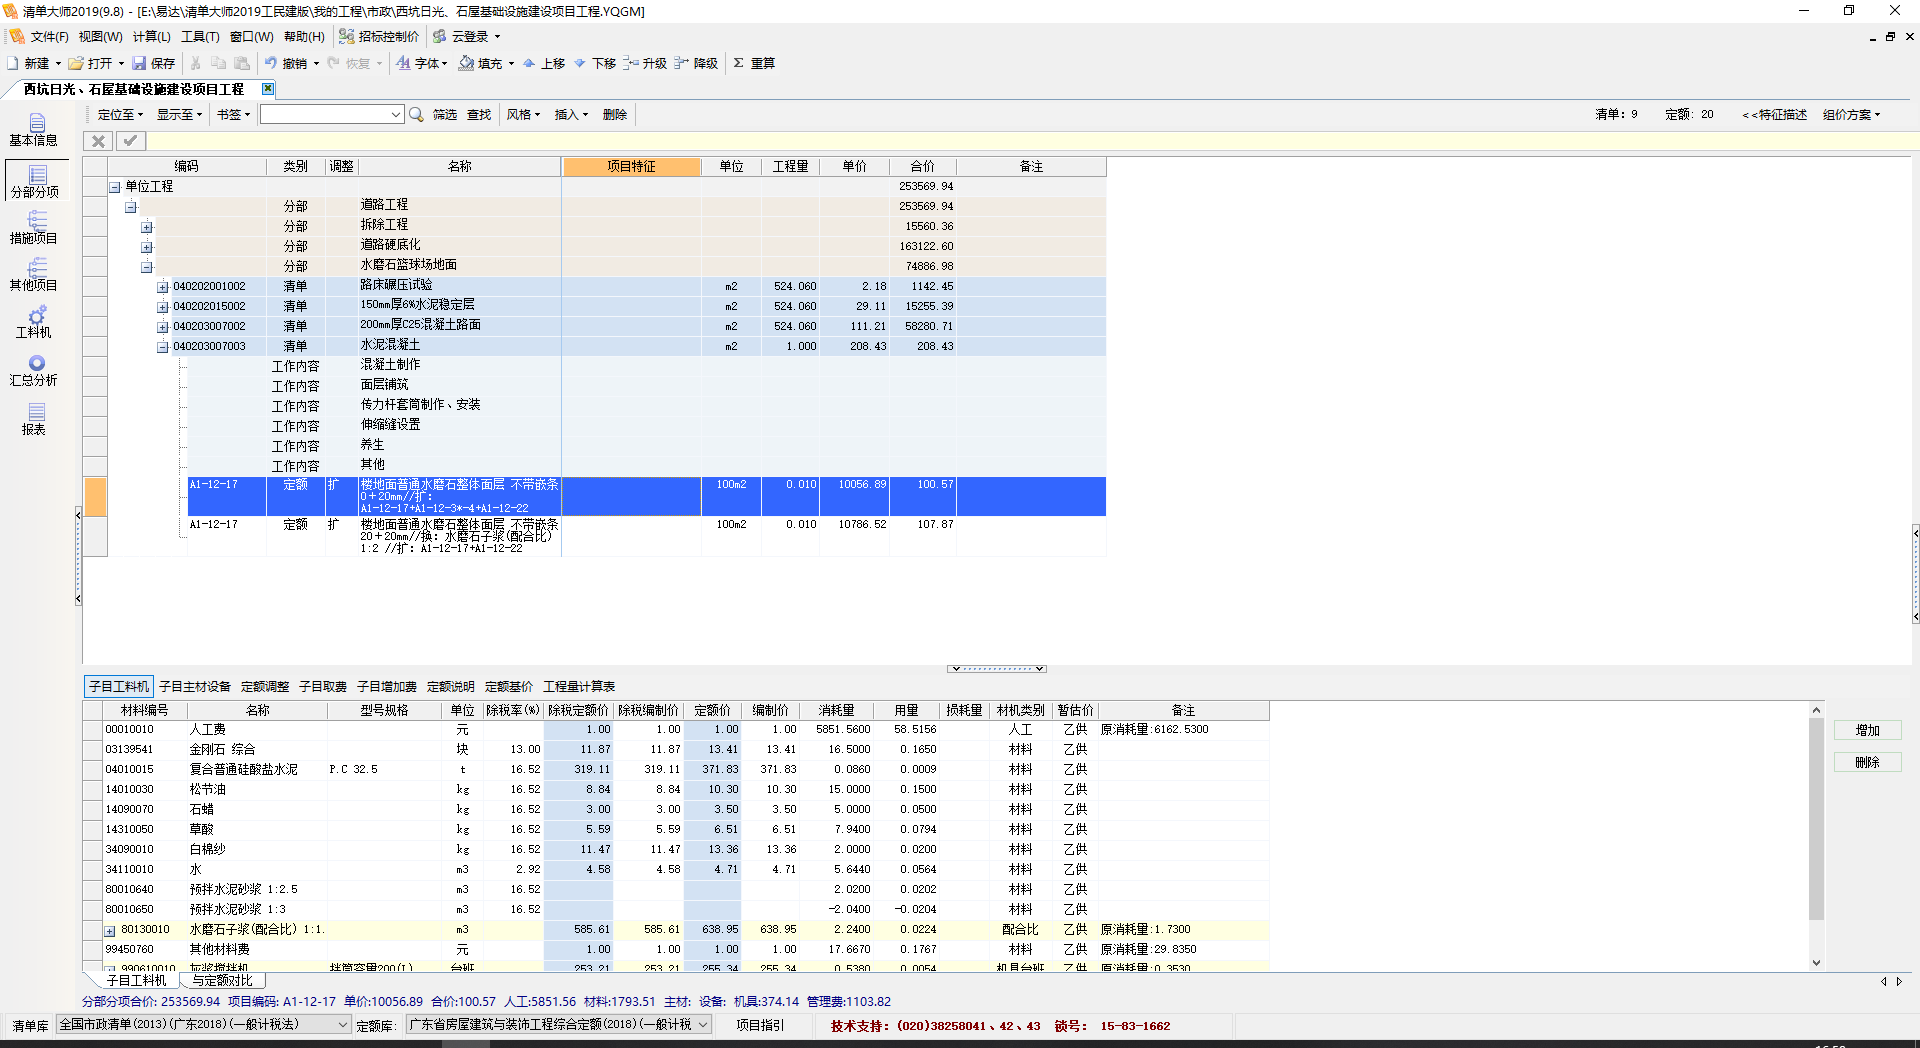Expand the 拆除工程 section row
Image resolution: width=1920 pixels, height=1048 pixels.
(147, 227)
